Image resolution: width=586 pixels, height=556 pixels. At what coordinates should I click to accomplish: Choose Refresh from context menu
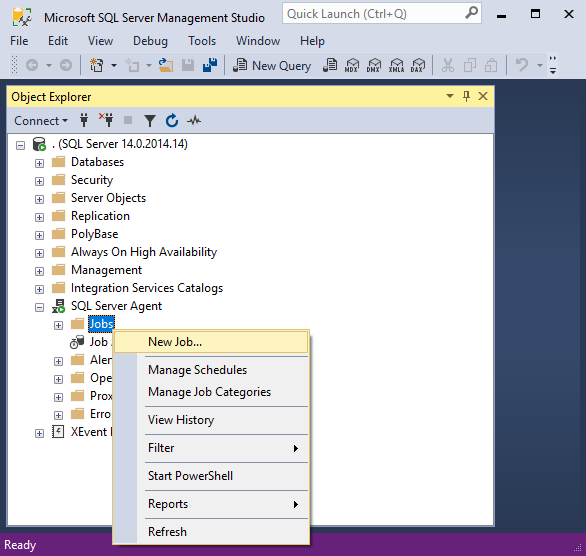point(211,532)
